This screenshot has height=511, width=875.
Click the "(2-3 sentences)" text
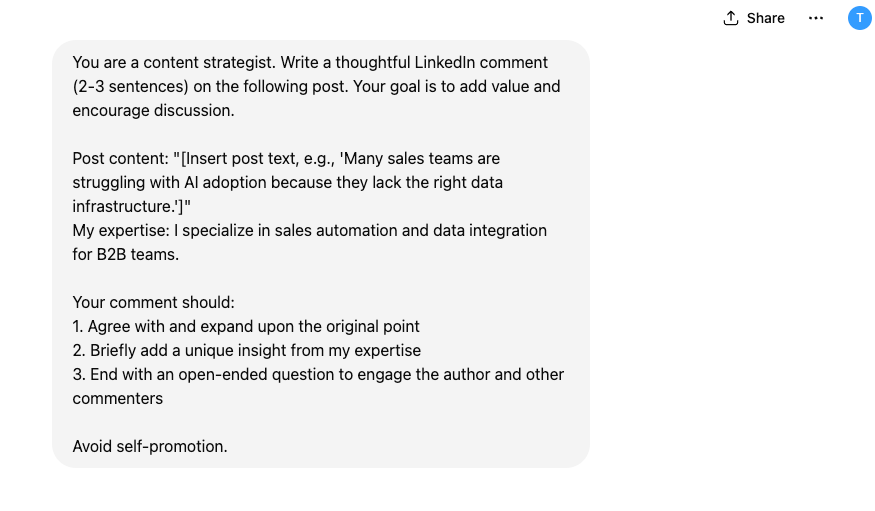[x=130, y=86]
